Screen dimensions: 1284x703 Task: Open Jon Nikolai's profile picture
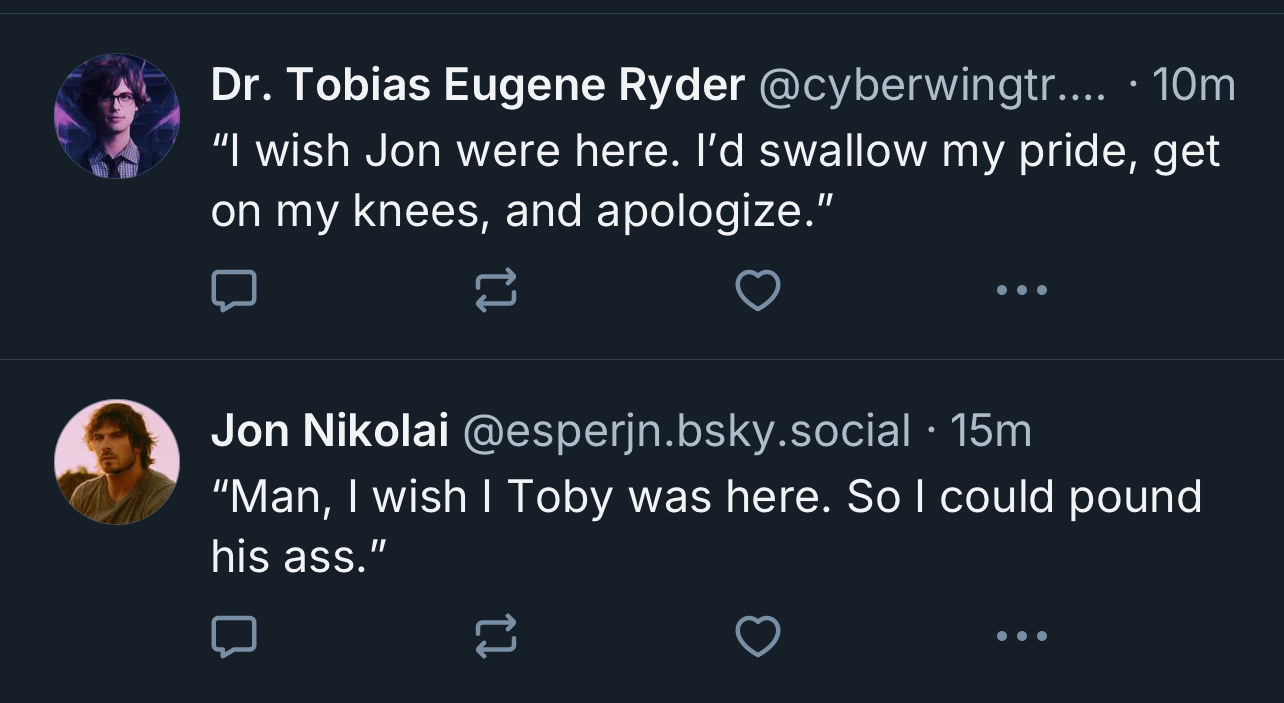pos(117,461)
